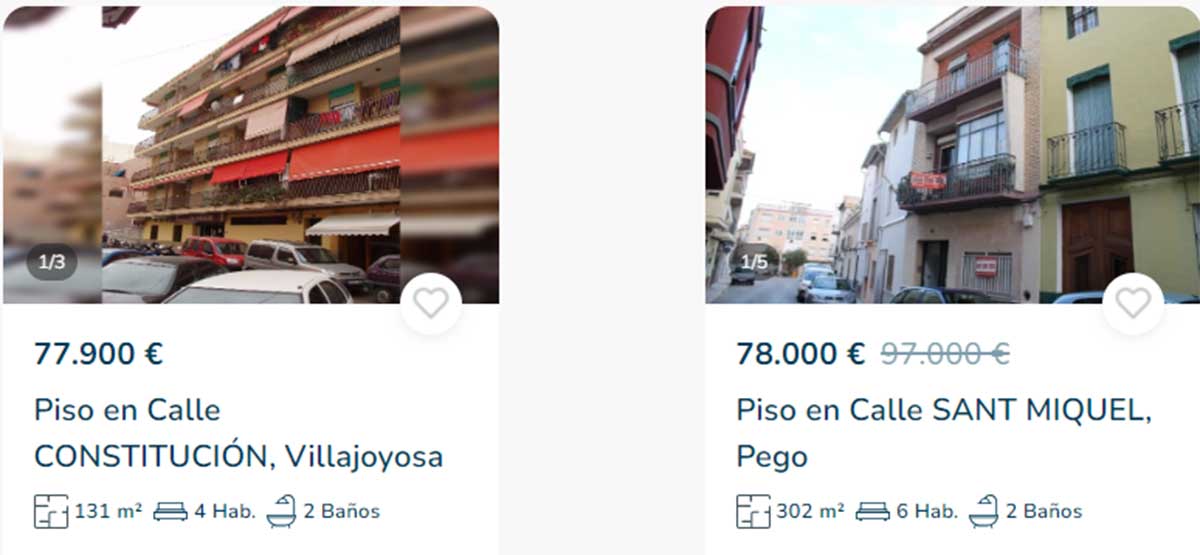Click bathtub icon beside Villajoyosa 2 Baños
This screenshot has height=555, width=1200.
(281, 511)
